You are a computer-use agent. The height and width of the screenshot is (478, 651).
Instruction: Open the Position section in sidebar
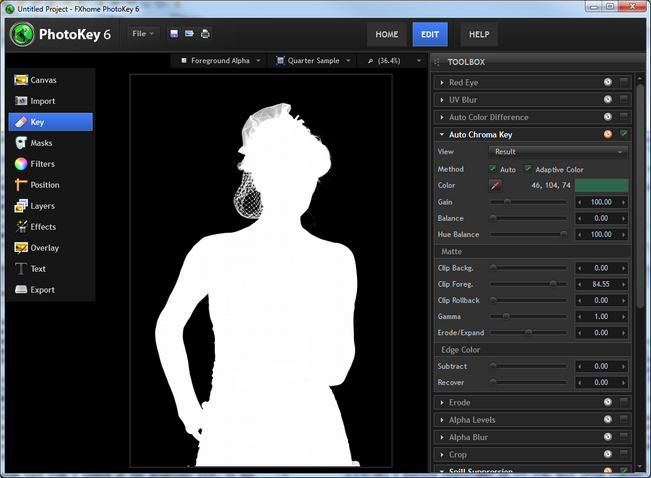(50, 185)
